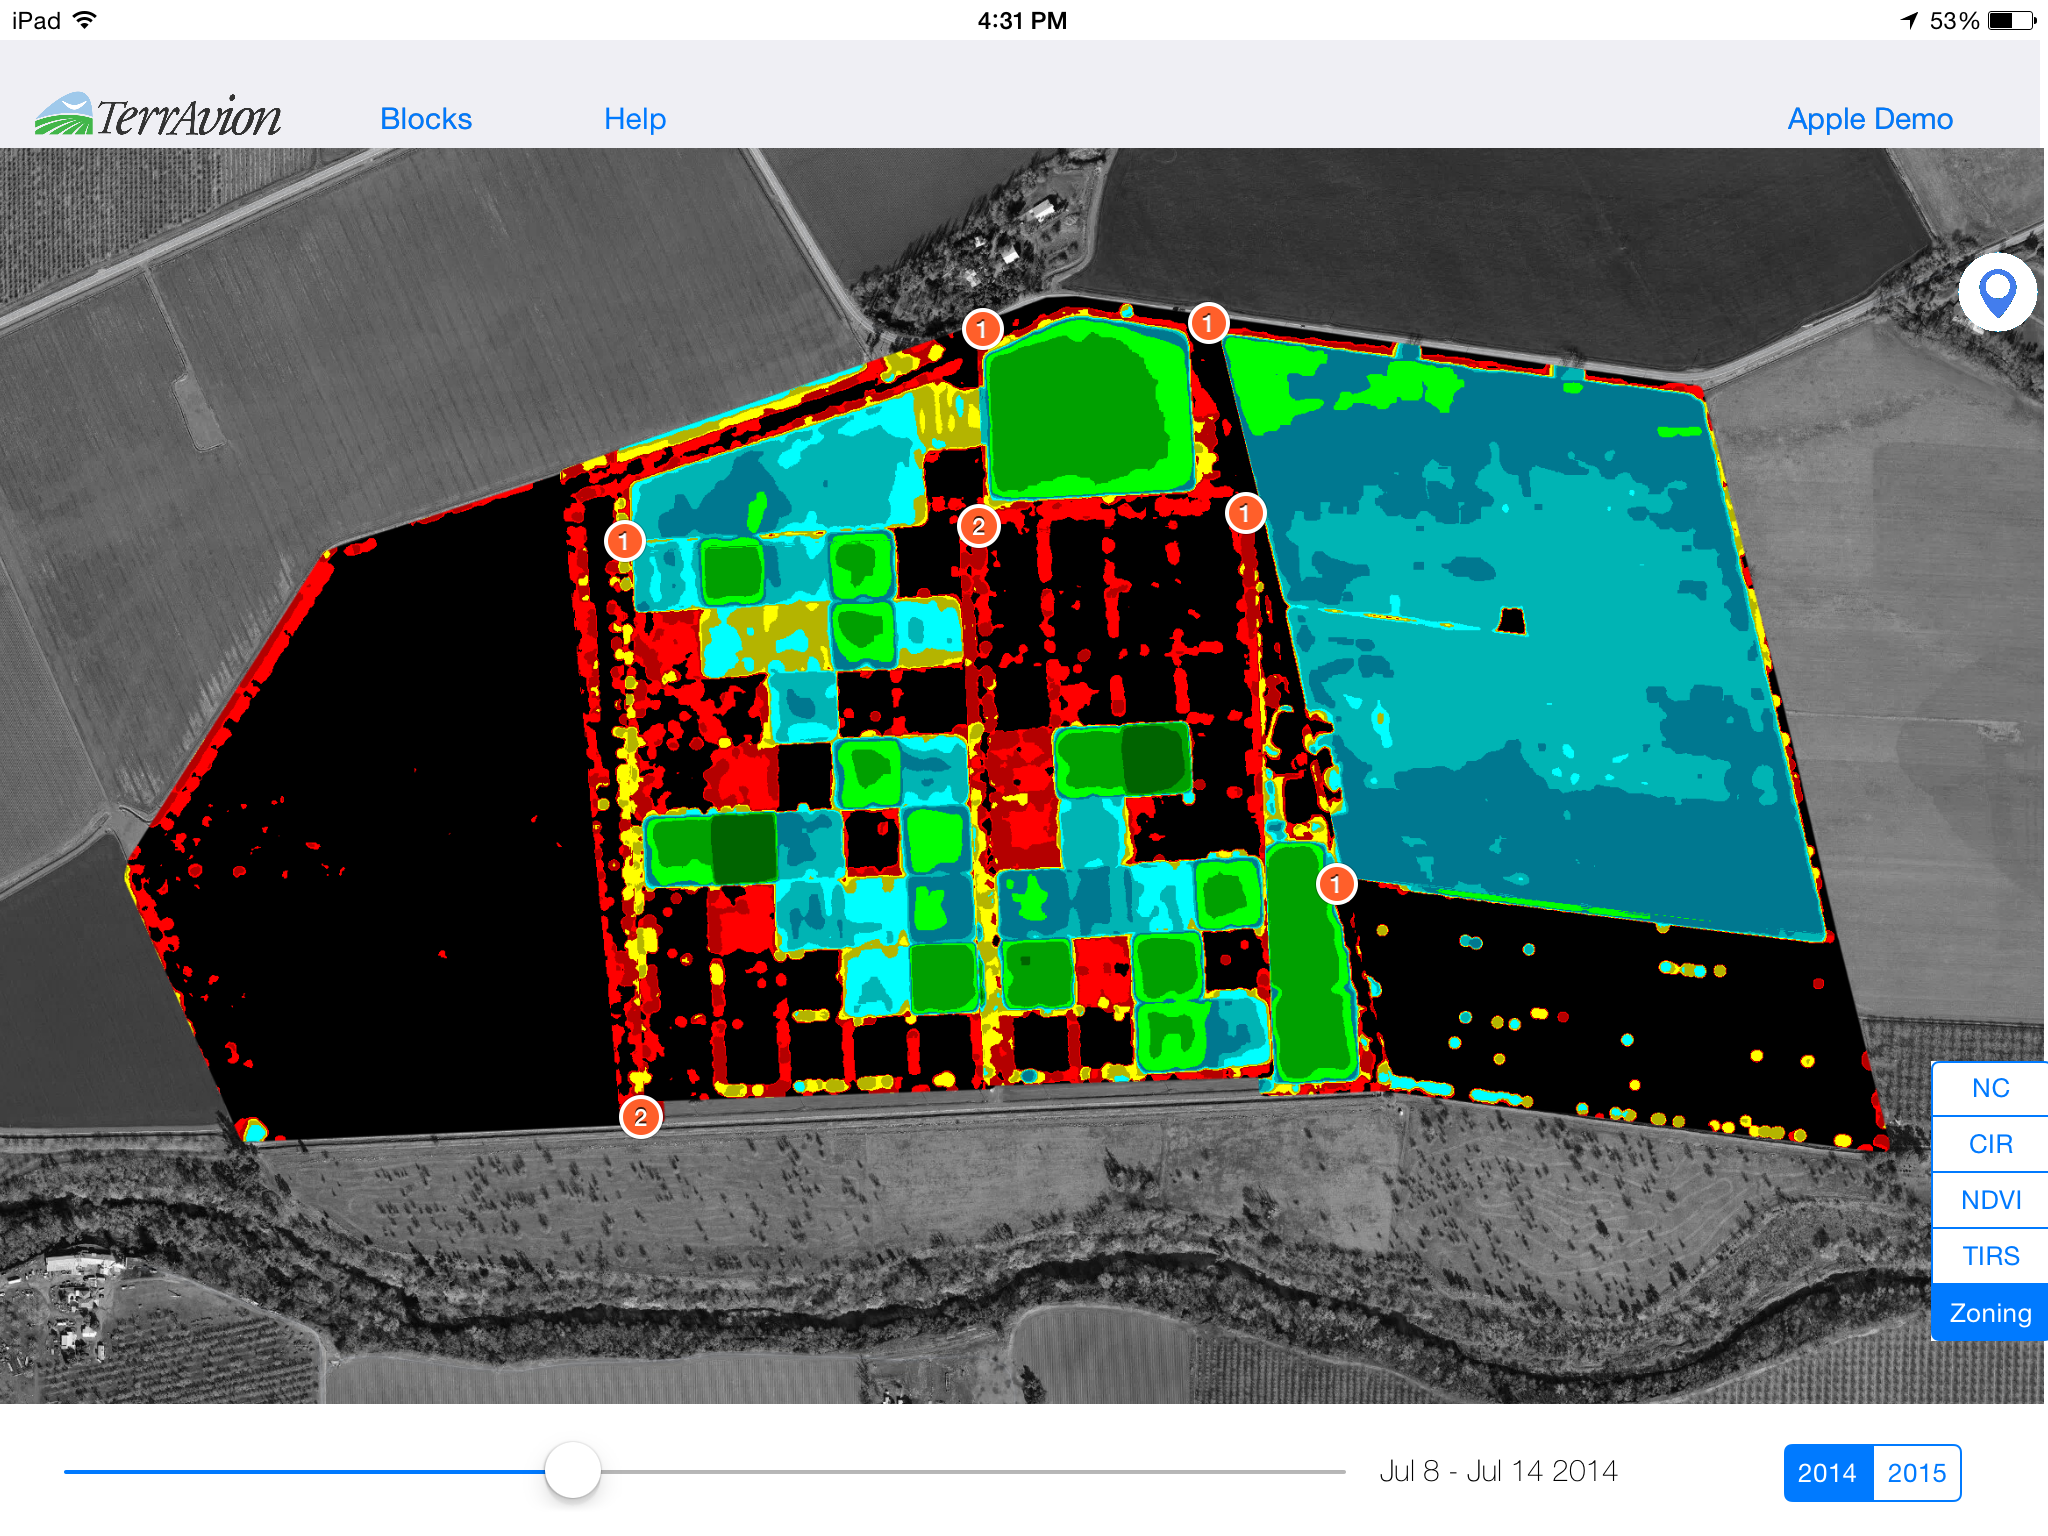Open the Blocks menu

[x=426, y=119]
